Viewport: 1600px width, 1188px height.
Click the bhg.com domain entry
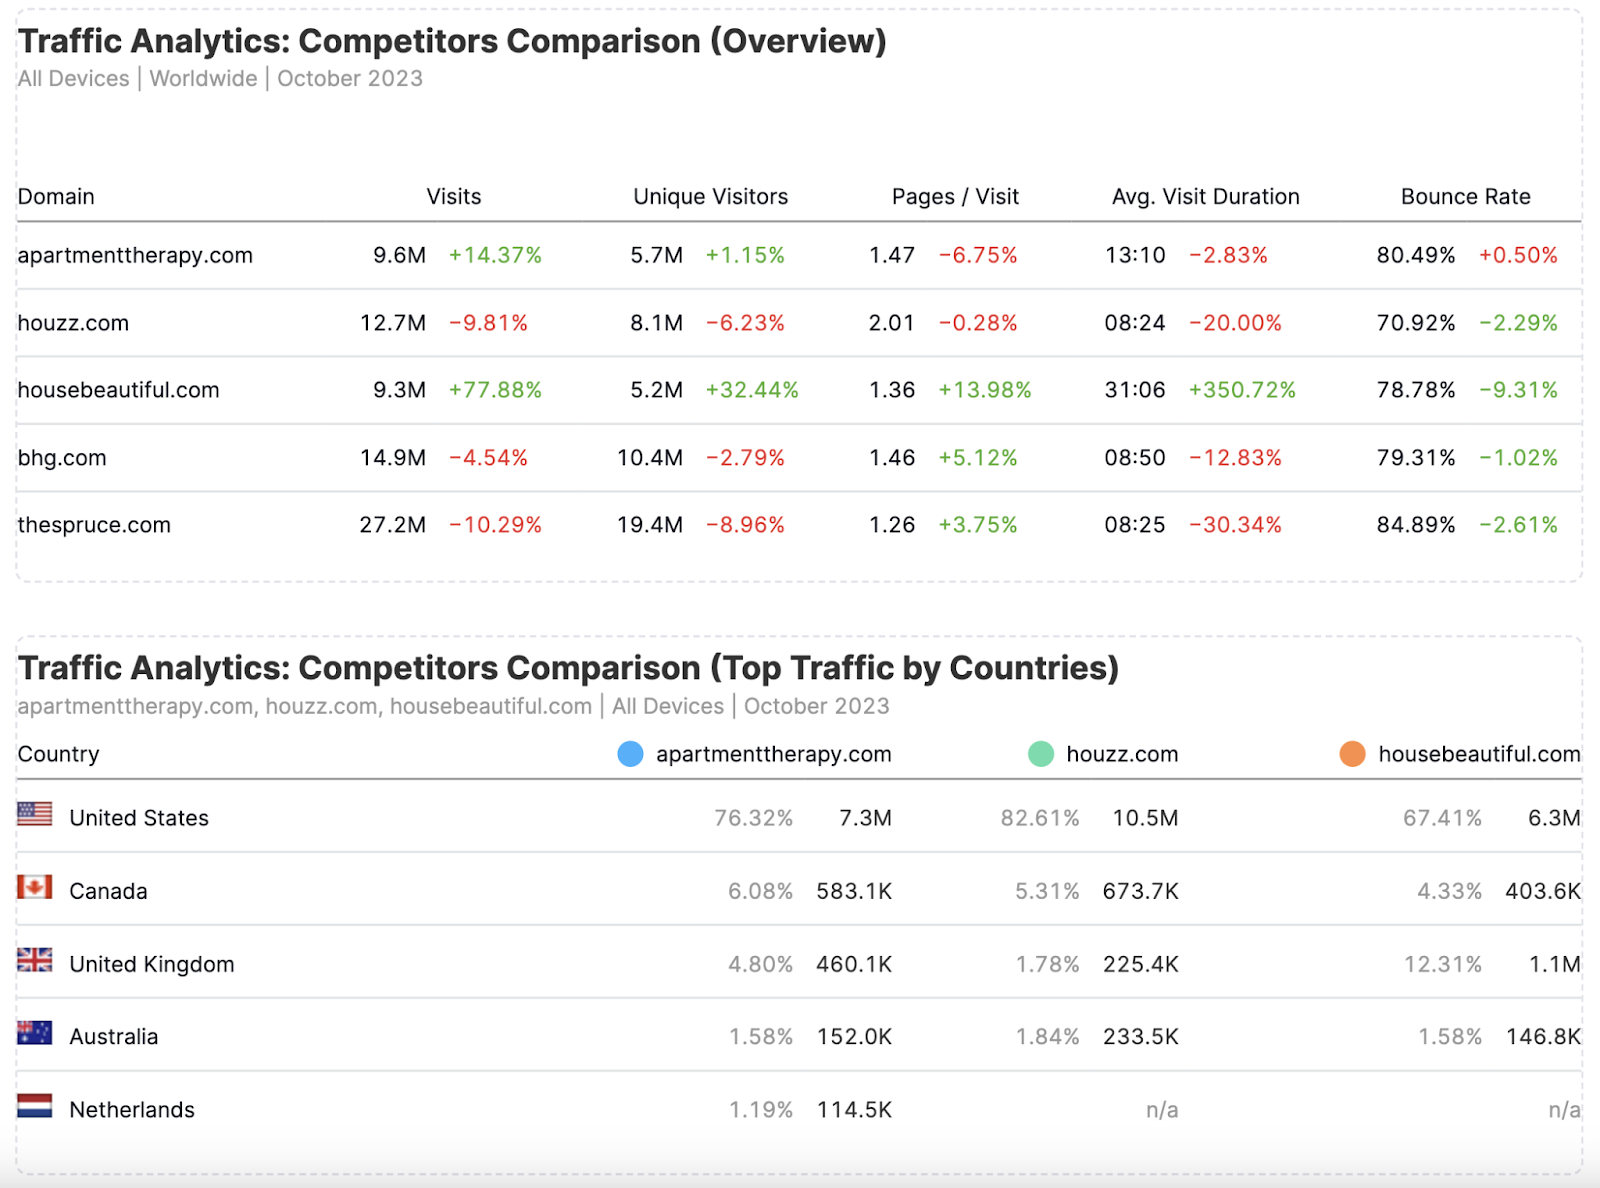tap(62, 458)
